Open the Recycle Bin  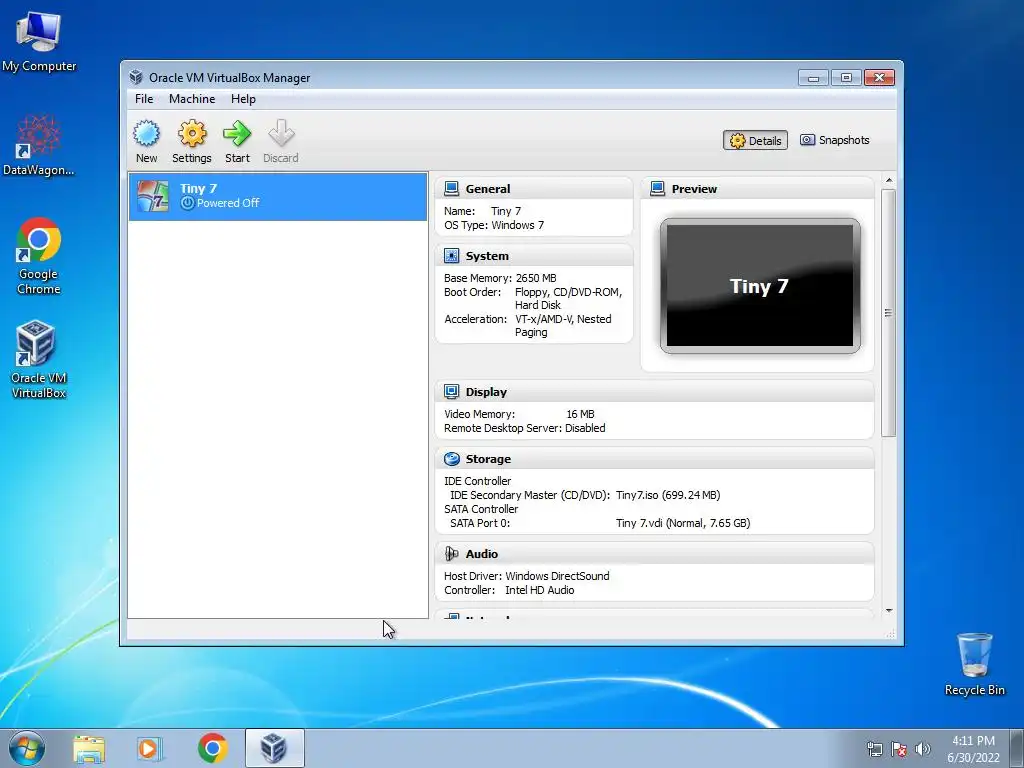click(x=974, y=664)
